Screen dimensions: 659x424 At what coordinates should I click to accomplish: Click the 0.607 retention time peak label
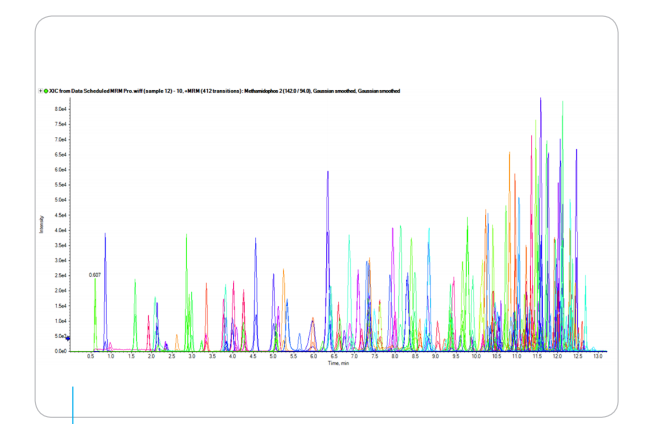[94, 274]
